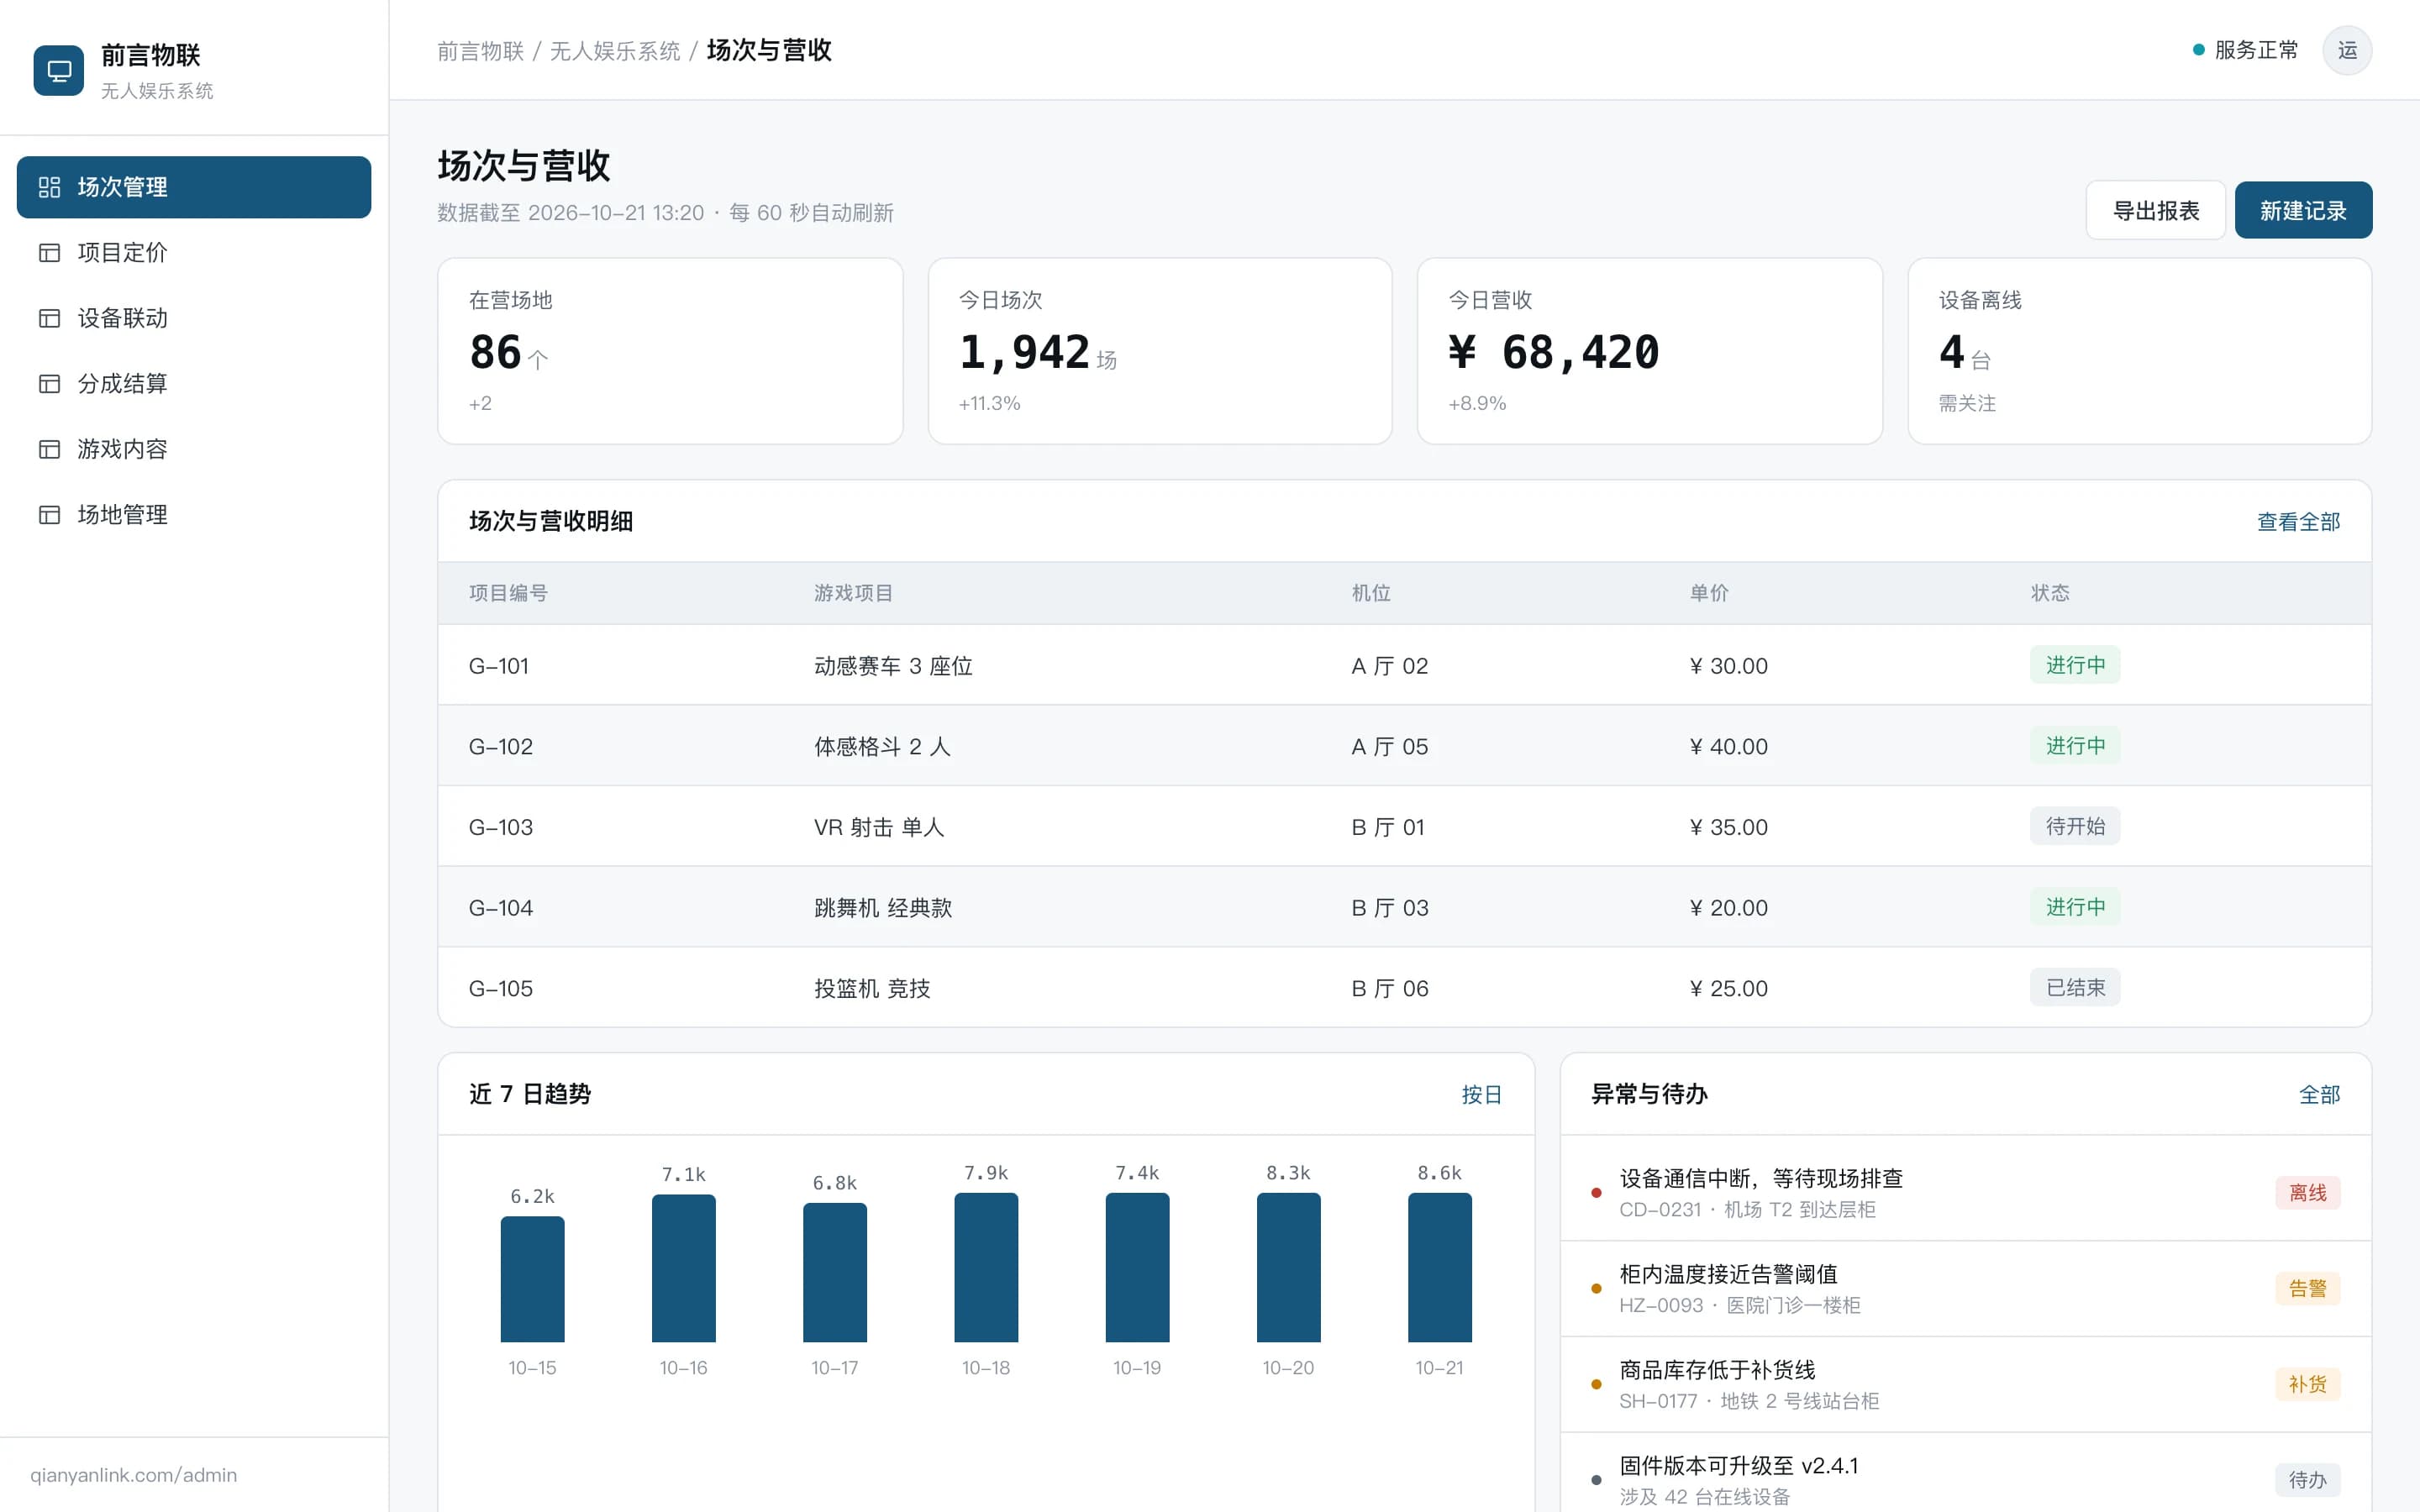2420x1512 pixels.
Task: Open 柜内温度接近告警阈值 alert
Action: click(x=1965, y=1289)
